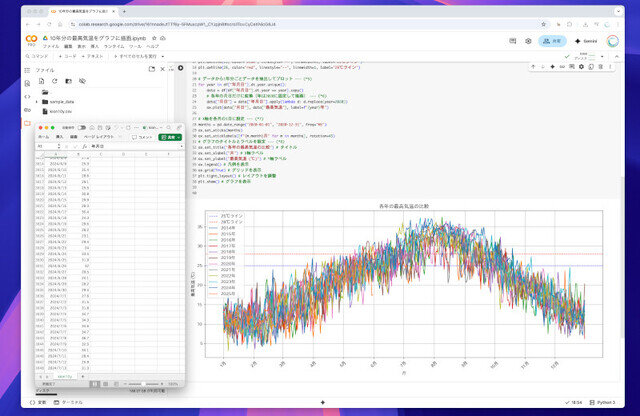Click the green Excel 共有 share button
640x416 pixels.
pyautogui.click(x=170, y=137)
